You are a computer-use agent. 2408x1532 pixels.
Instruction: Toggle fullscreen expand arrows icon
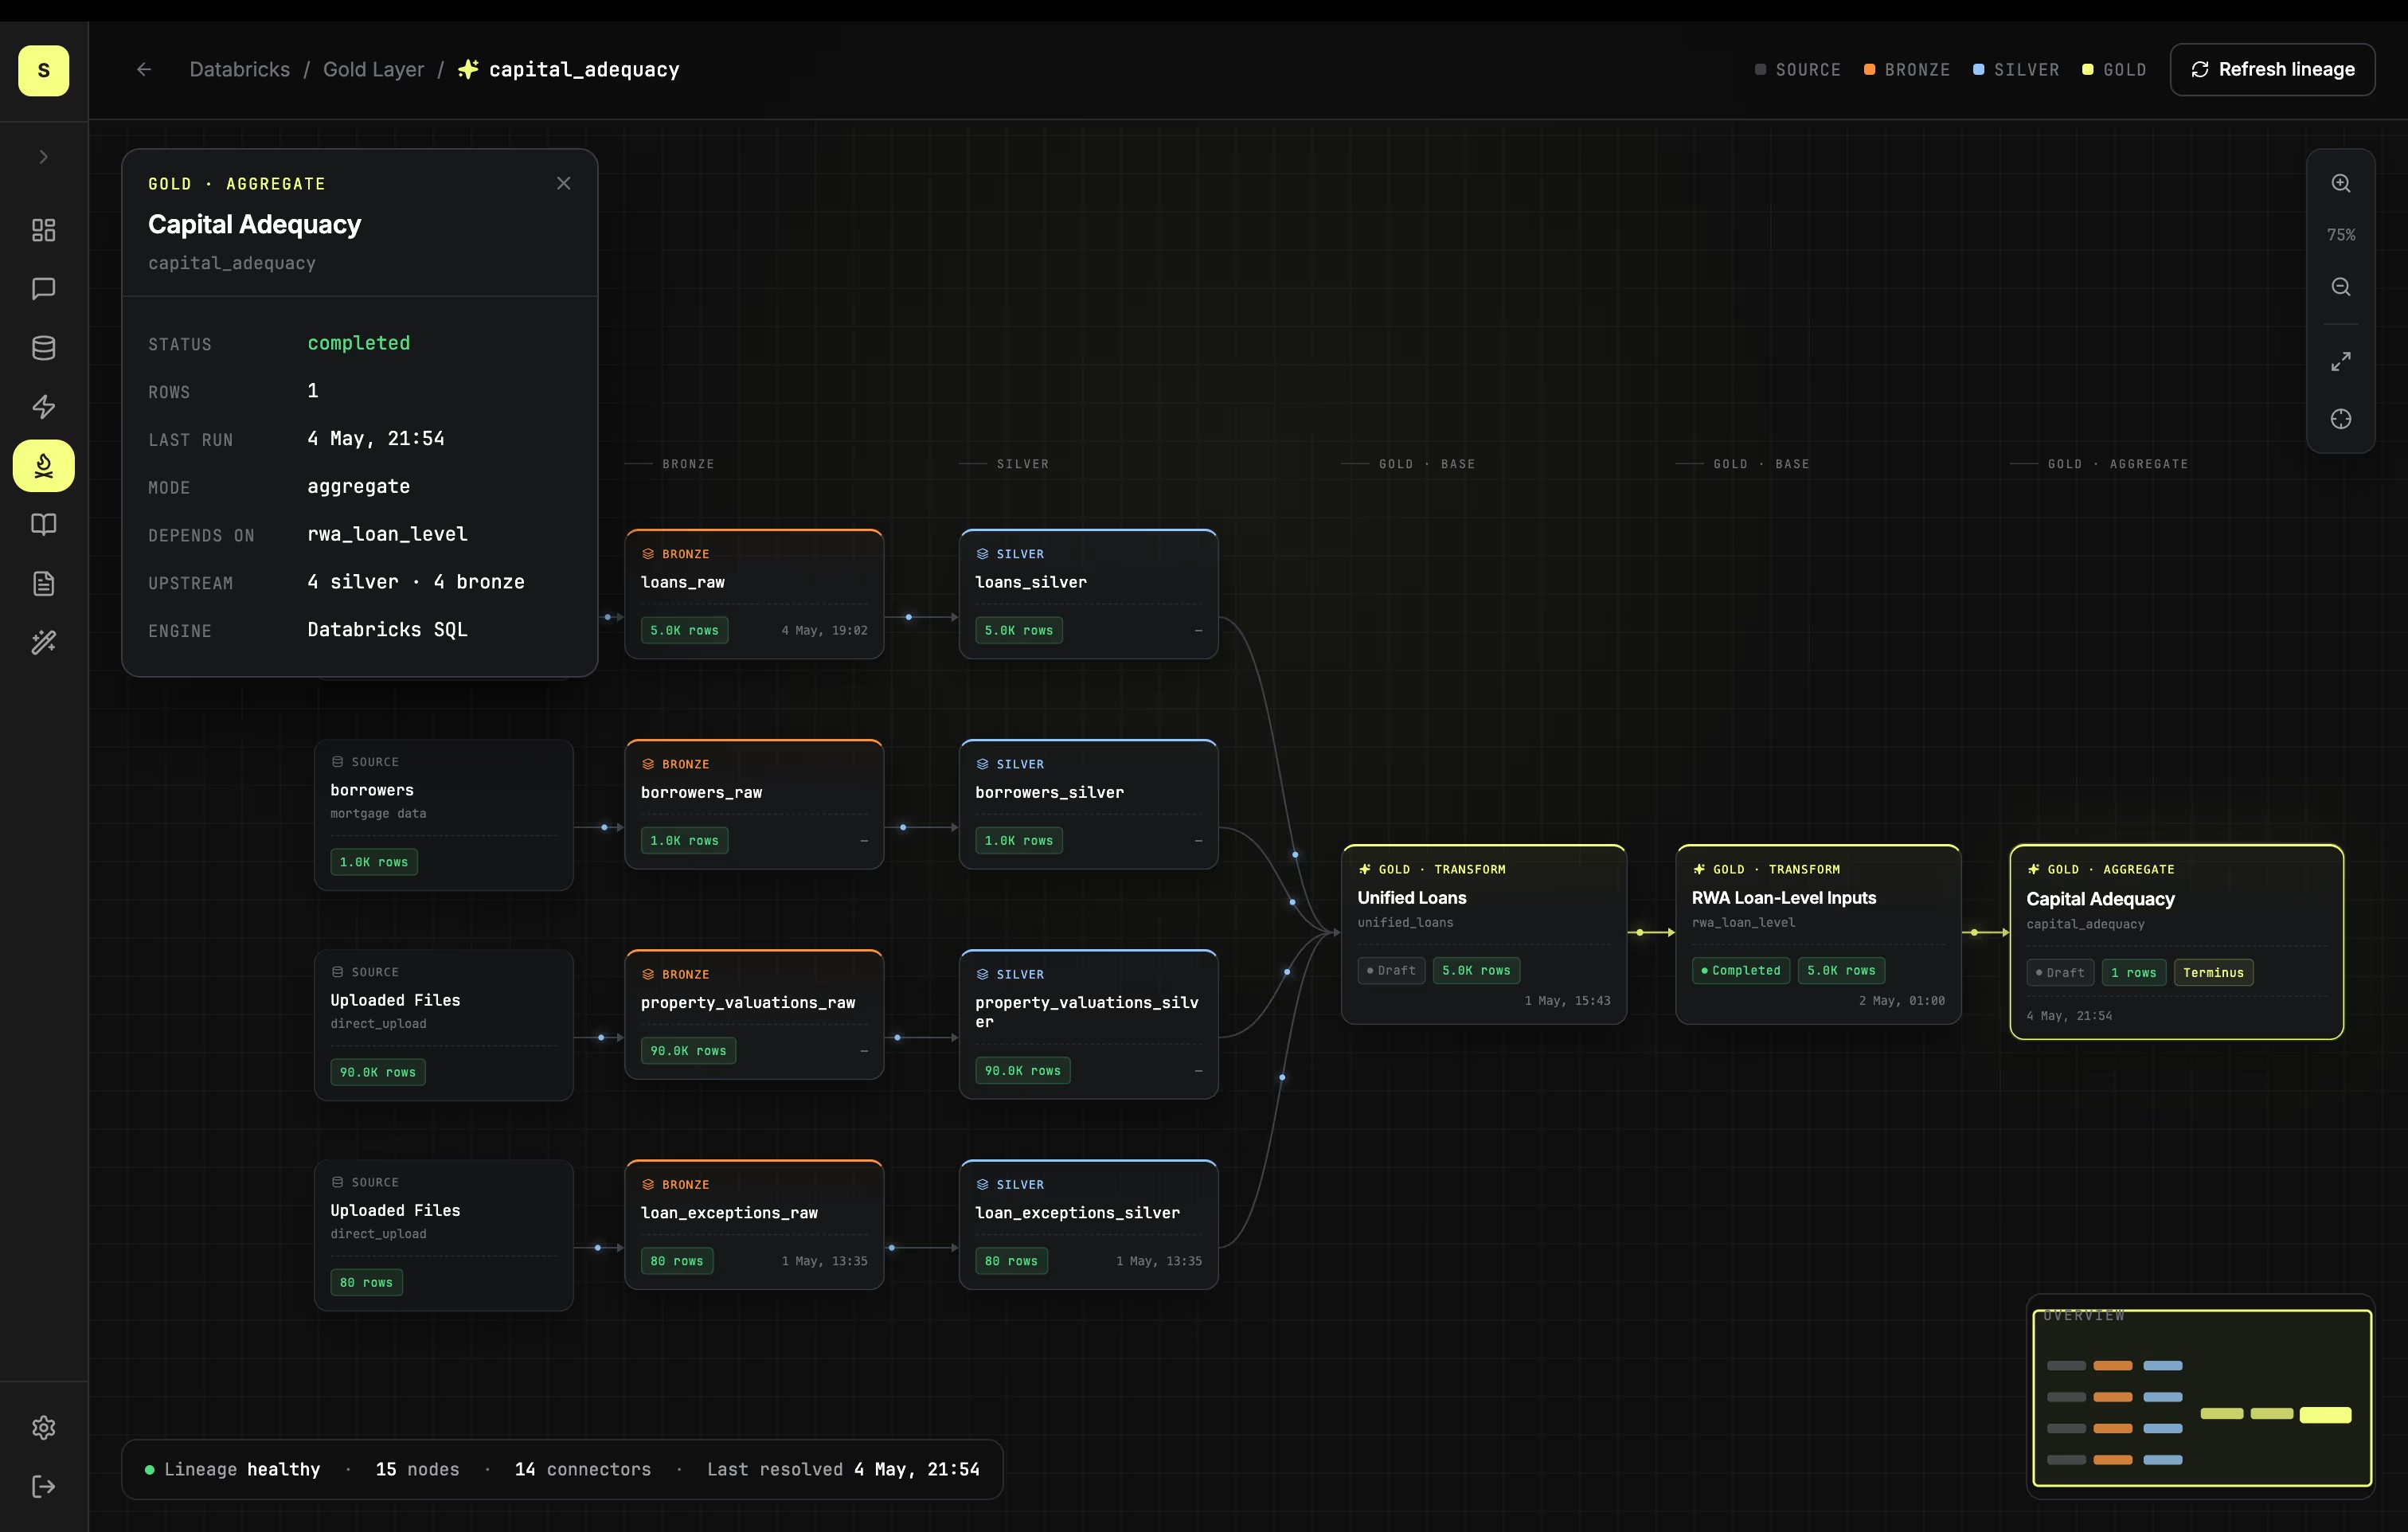pyautogui.click(x=2341, y=361)
